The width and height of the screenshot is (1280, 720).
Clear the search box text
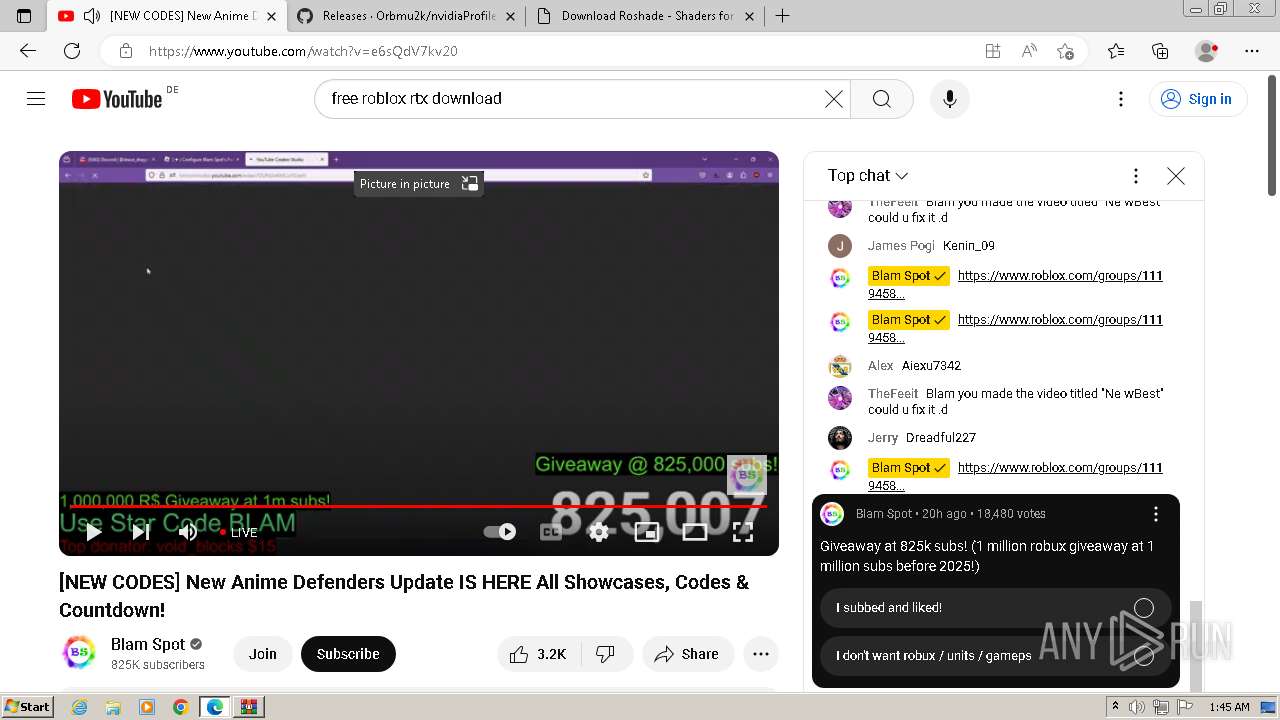pyautogui.click(x=833, y=98)
